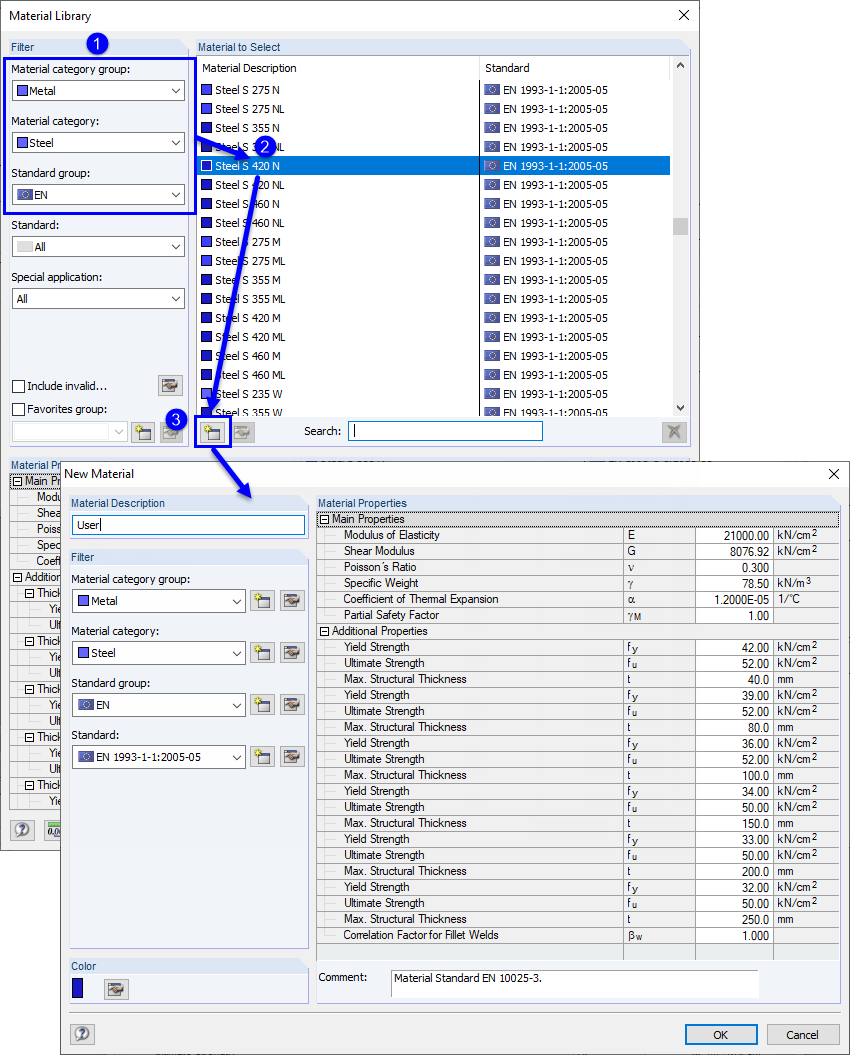The height and width of the screenshot is (1060, 852).
Task: Create a new standard group in New Material
Action: pos(262,704)
